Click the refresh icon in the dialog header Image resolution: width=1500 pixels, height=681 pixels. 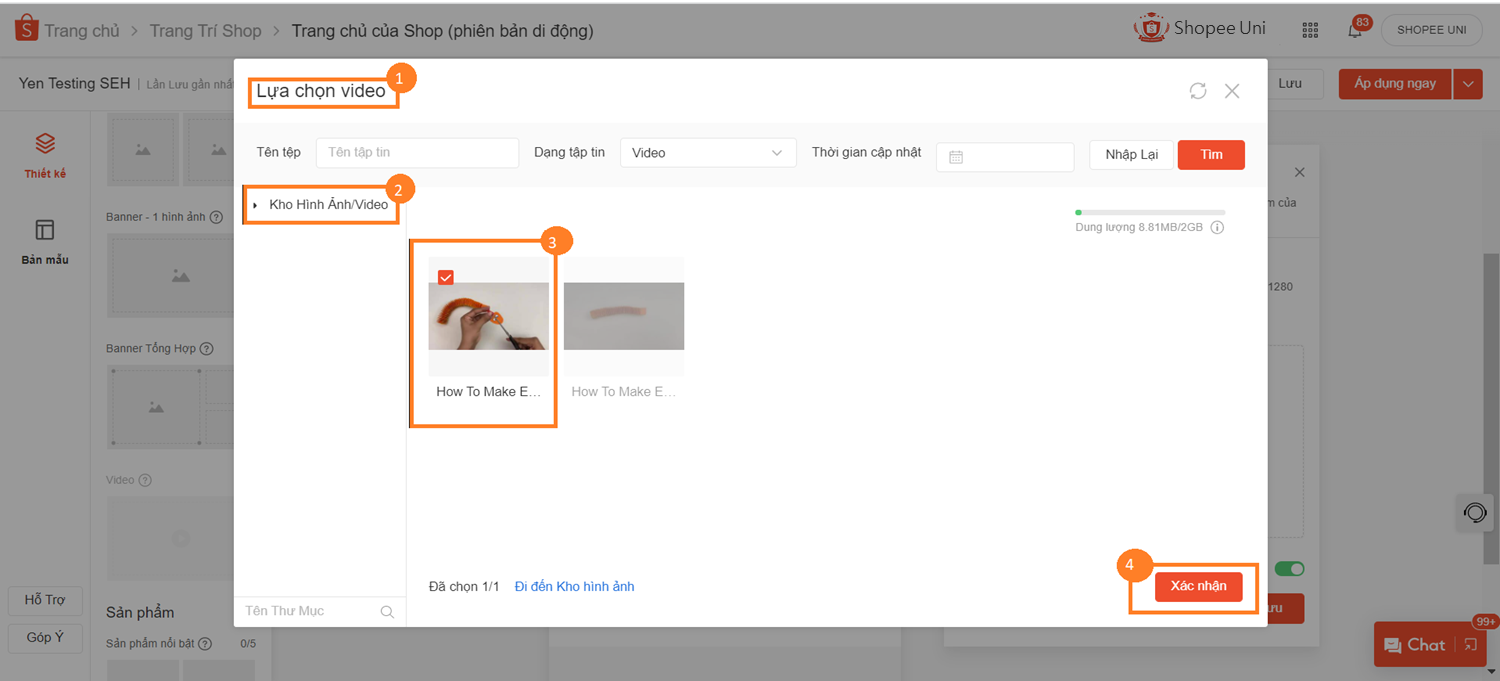coord(1197,91)
